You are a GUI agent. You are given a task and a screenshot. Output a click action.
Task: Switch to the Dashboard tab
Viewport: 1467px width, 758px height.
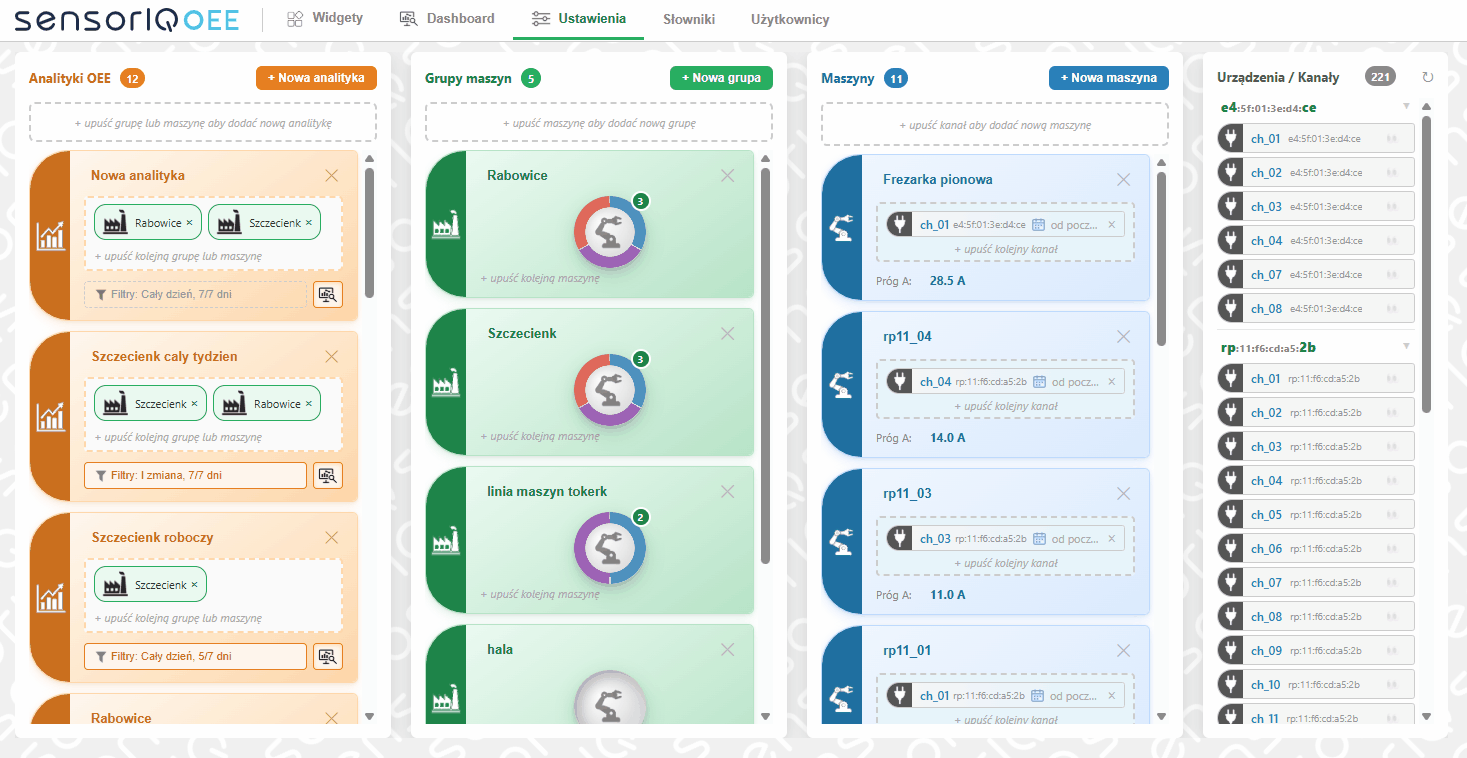[447, 18]
